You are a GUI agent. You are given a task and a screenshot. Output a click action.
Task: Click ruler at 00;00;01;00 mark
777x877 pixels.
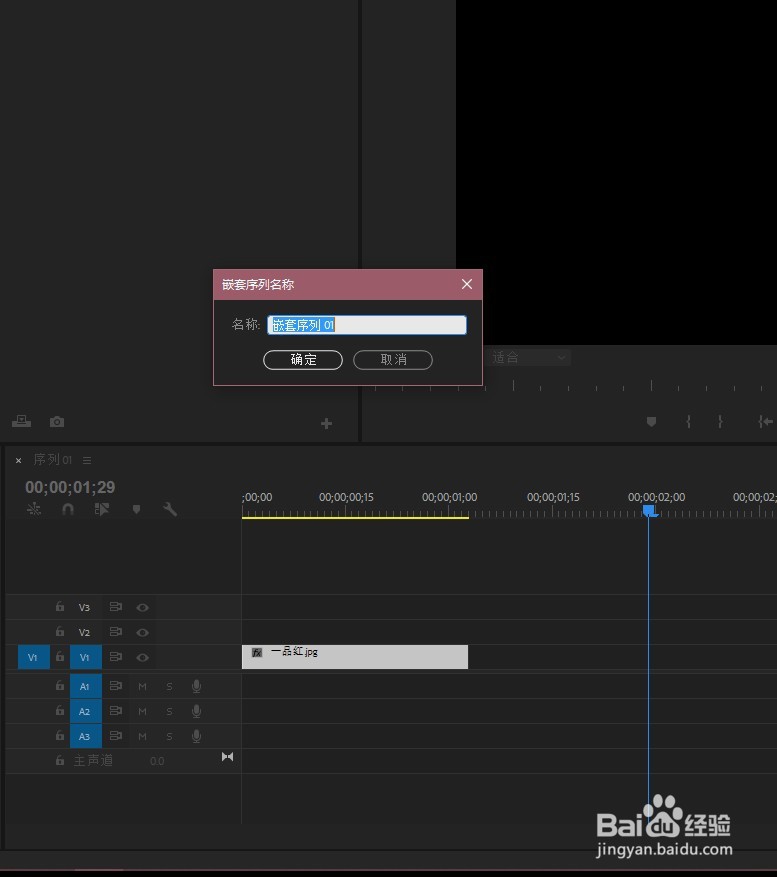coord(449,497)
